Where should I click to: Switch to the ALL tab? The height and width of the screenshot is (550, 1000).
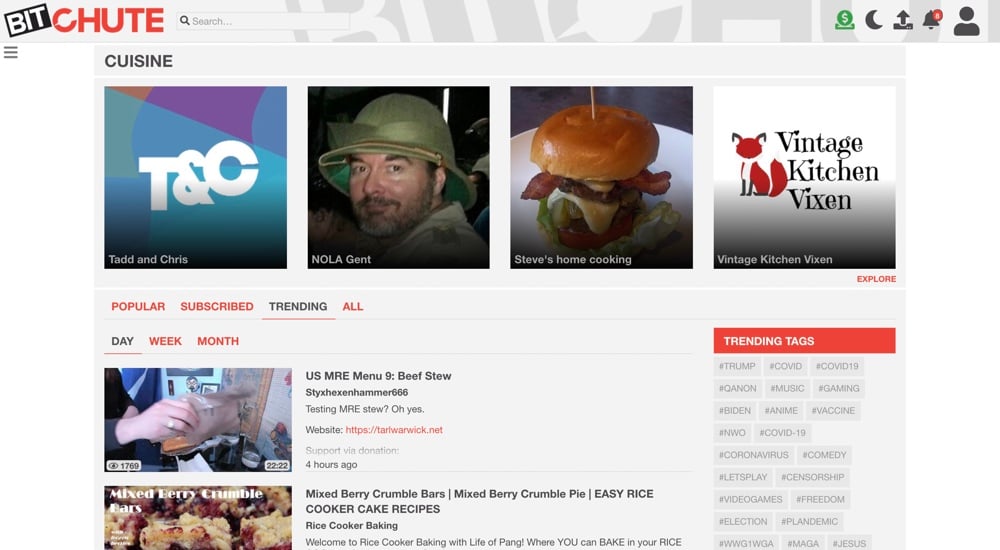pyautogui.click(x=353, y=306)
